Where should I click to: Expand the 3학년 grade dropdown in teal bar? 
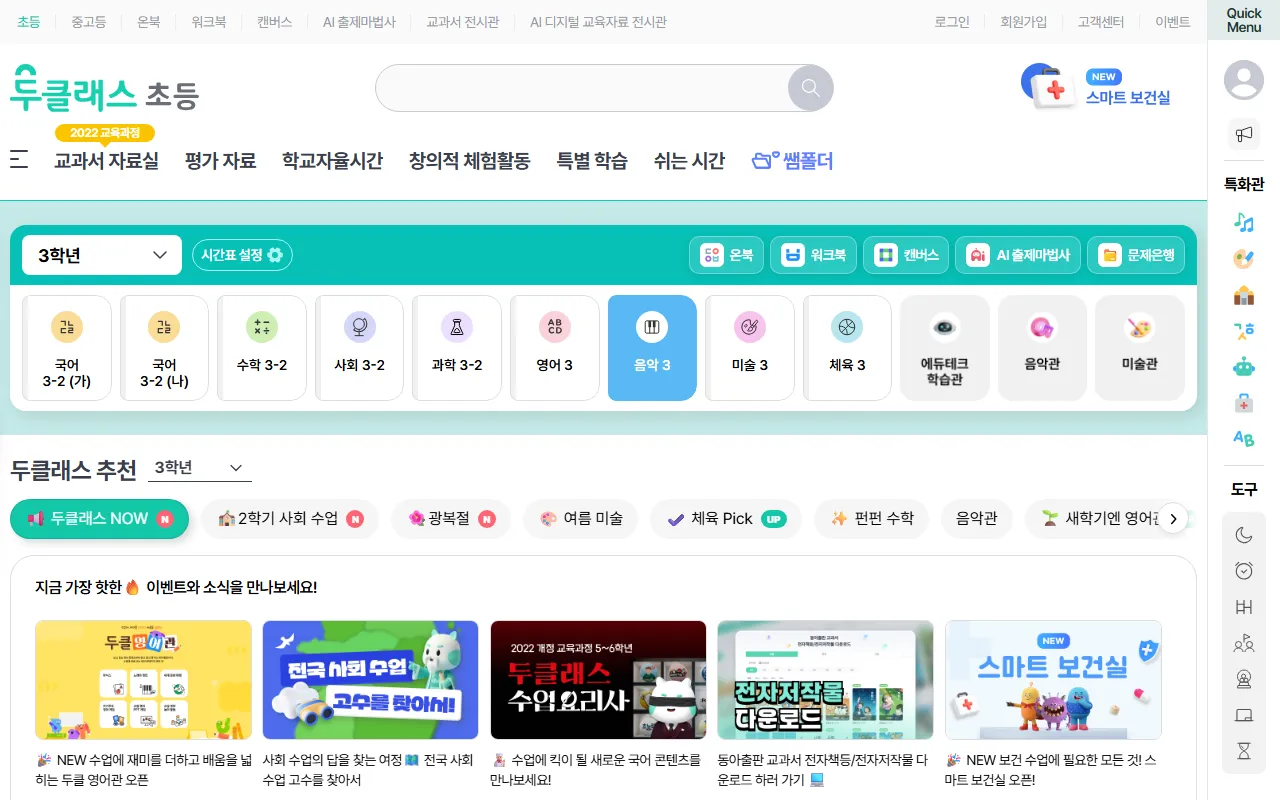click(102, 255)
